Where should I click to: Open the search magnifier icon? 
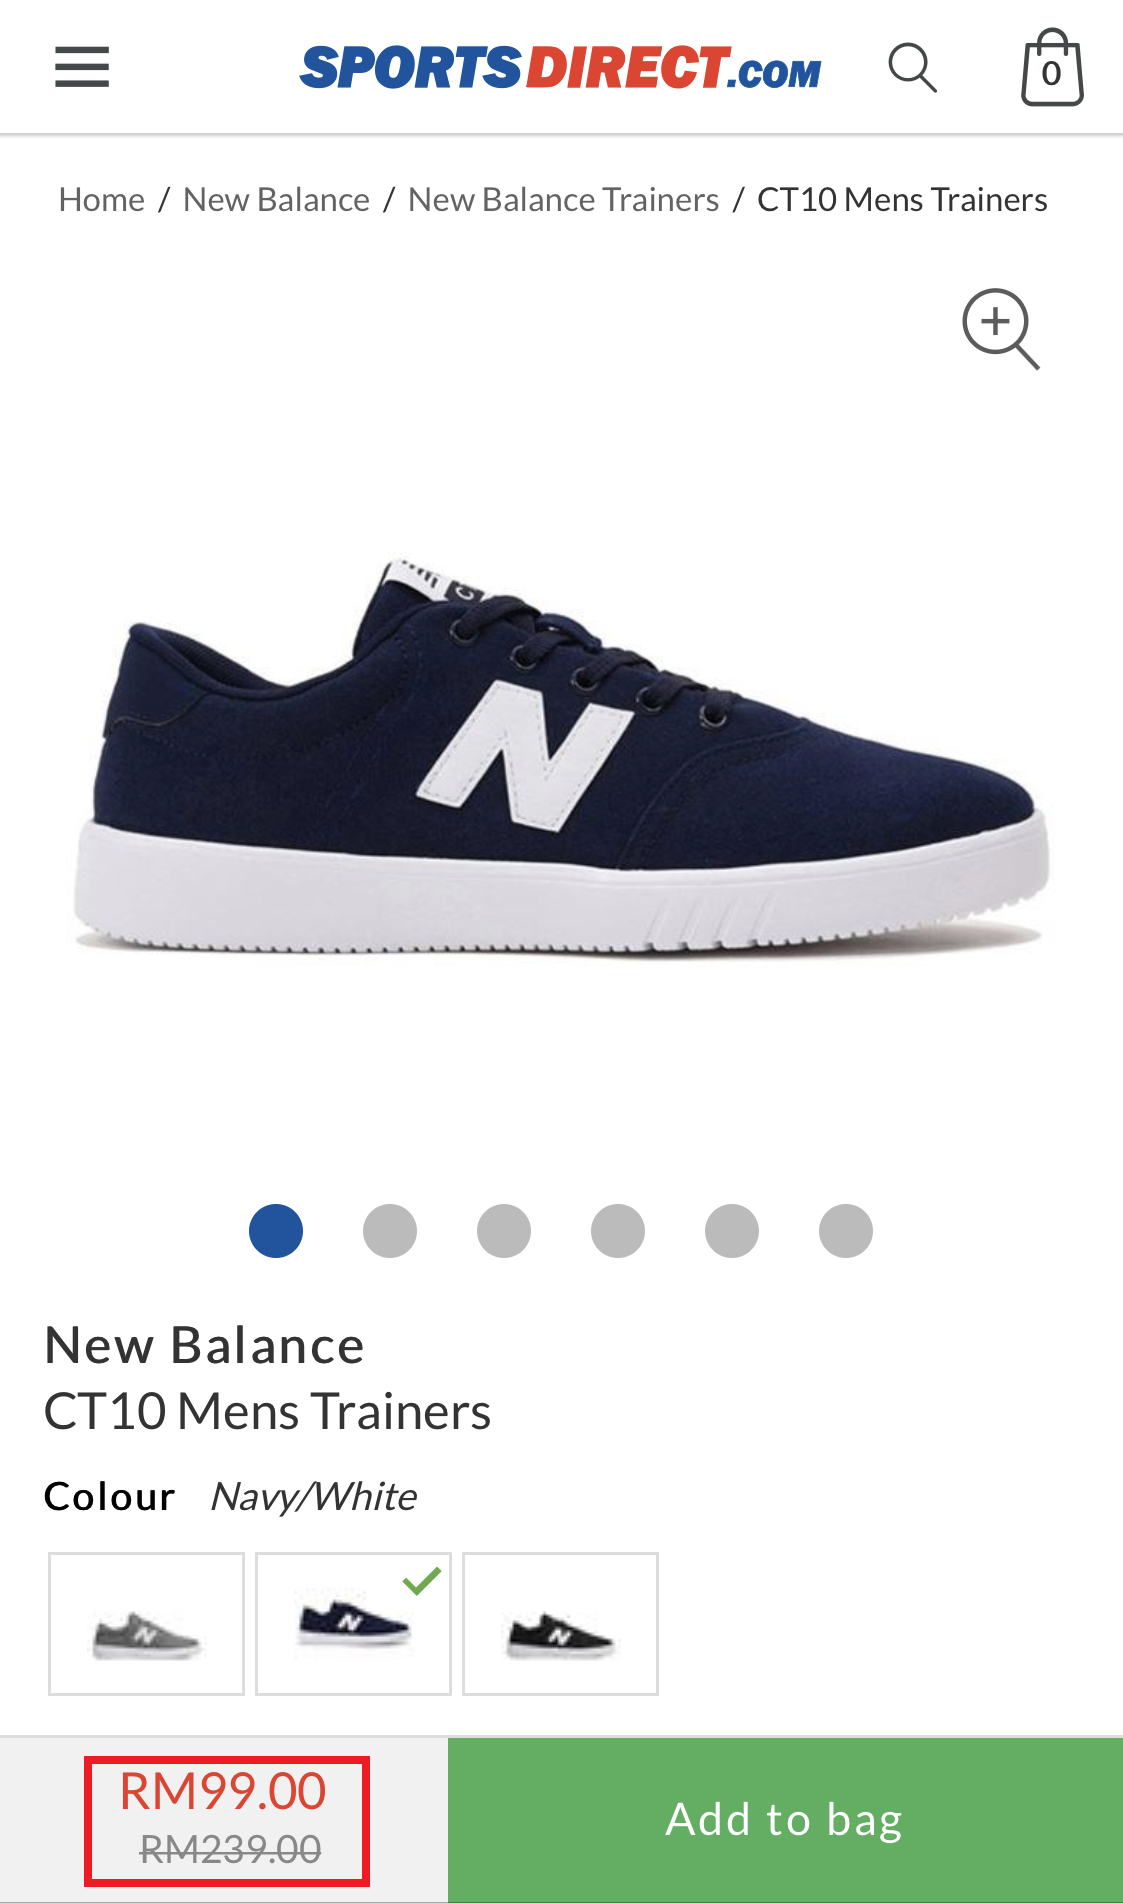(913, 68)
